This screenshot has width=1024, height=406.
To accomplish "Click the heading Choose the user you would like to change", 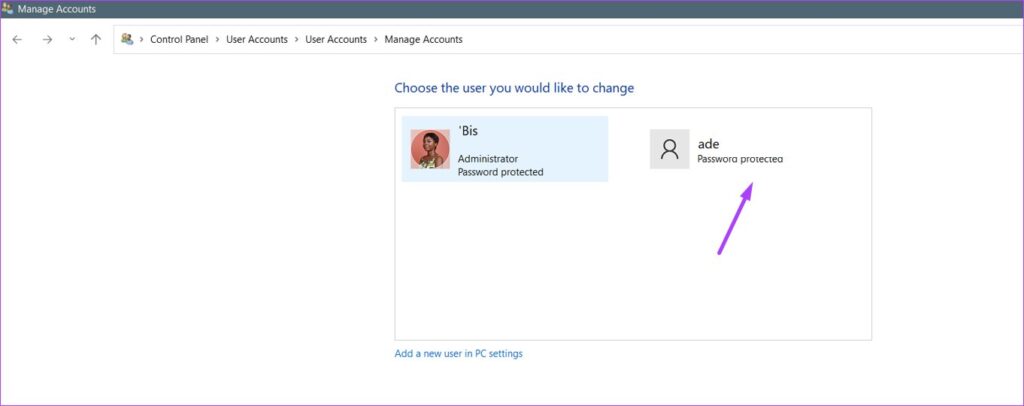I will point(514,87).
